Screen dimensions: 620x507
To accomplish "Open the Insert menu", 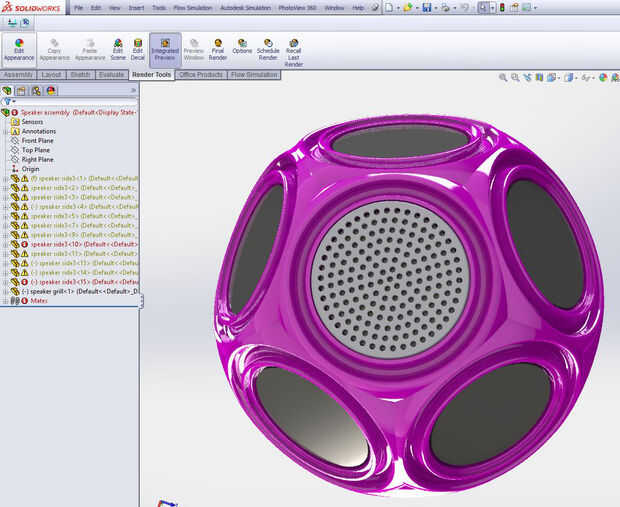I will [136, 8].
